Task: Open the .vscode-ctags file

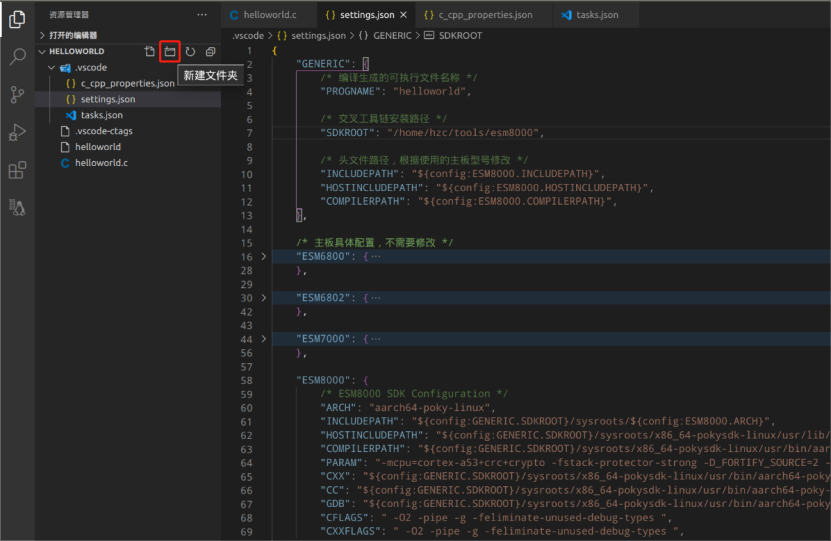Action: [x=128, y=131]
